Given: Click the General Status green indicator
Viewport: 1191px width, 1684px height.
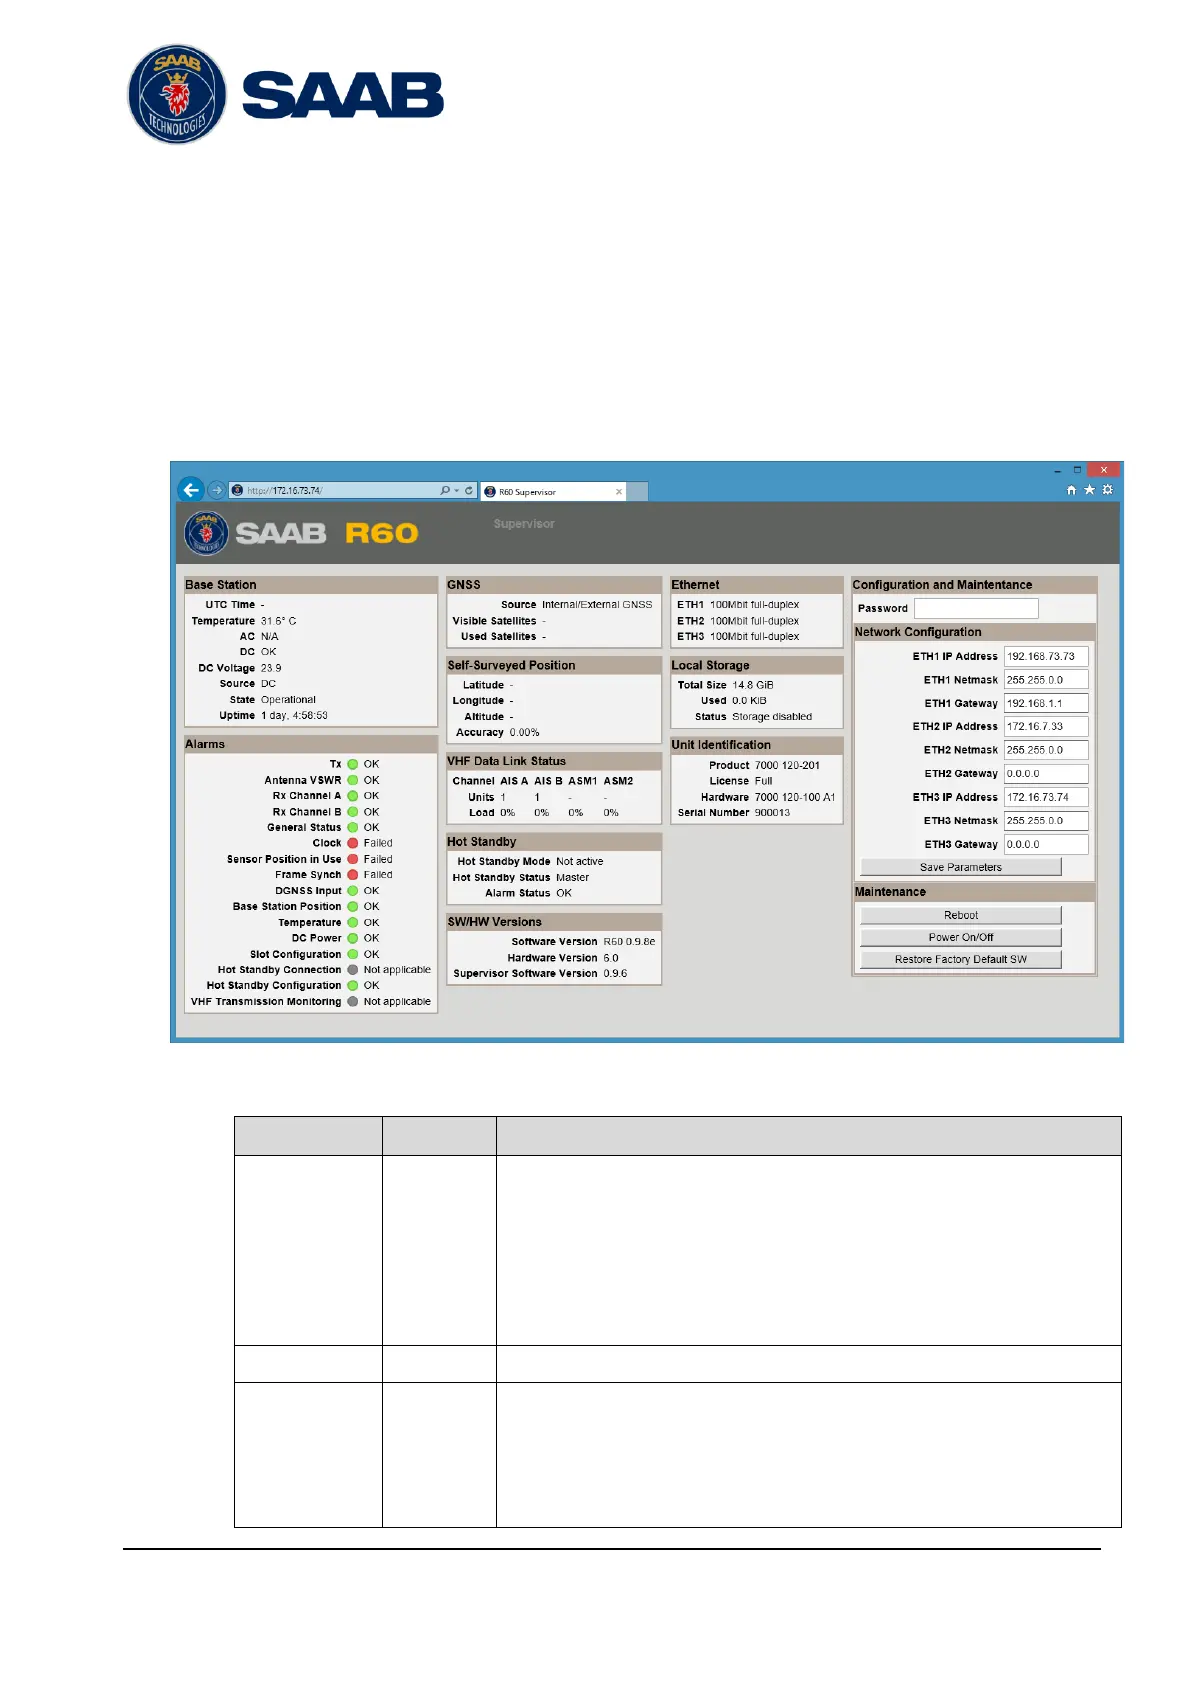Looking at the screenshot, I should point(353,828).
